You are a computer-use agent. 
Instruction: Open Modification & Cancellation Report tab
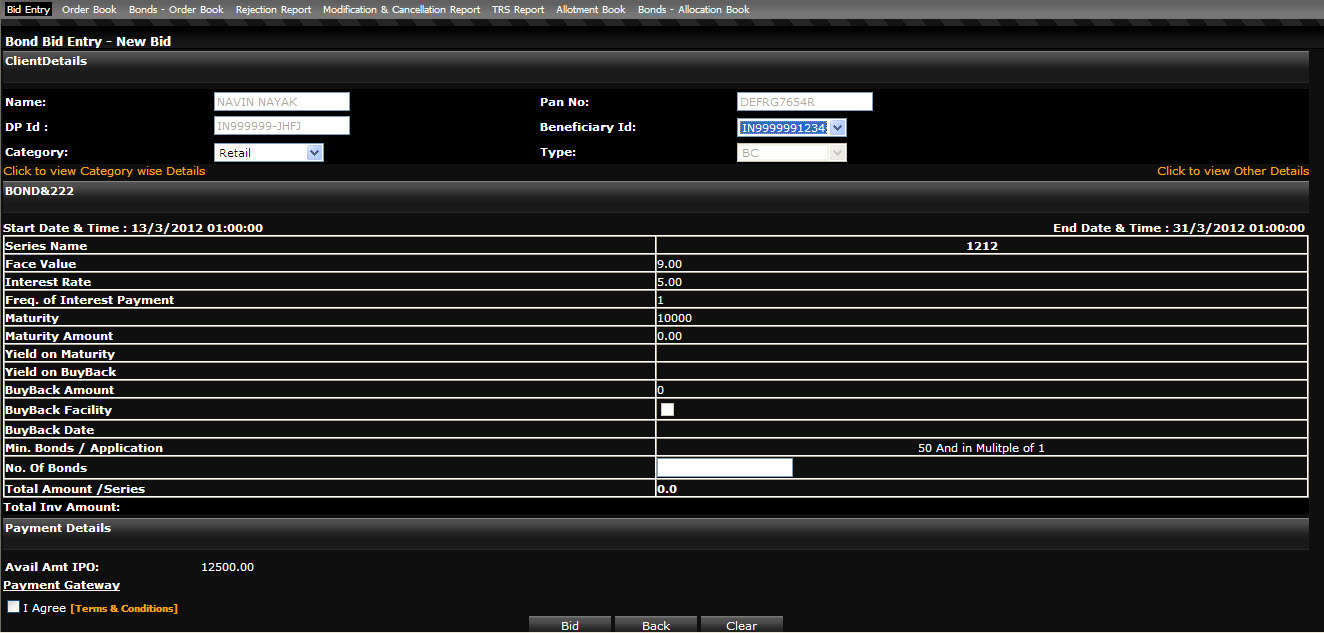point(401,10)
